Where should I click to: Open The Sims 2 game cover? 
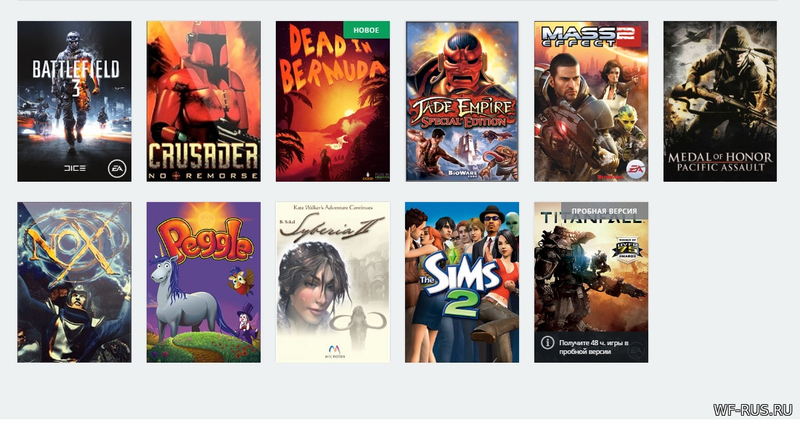pos(462,282)
